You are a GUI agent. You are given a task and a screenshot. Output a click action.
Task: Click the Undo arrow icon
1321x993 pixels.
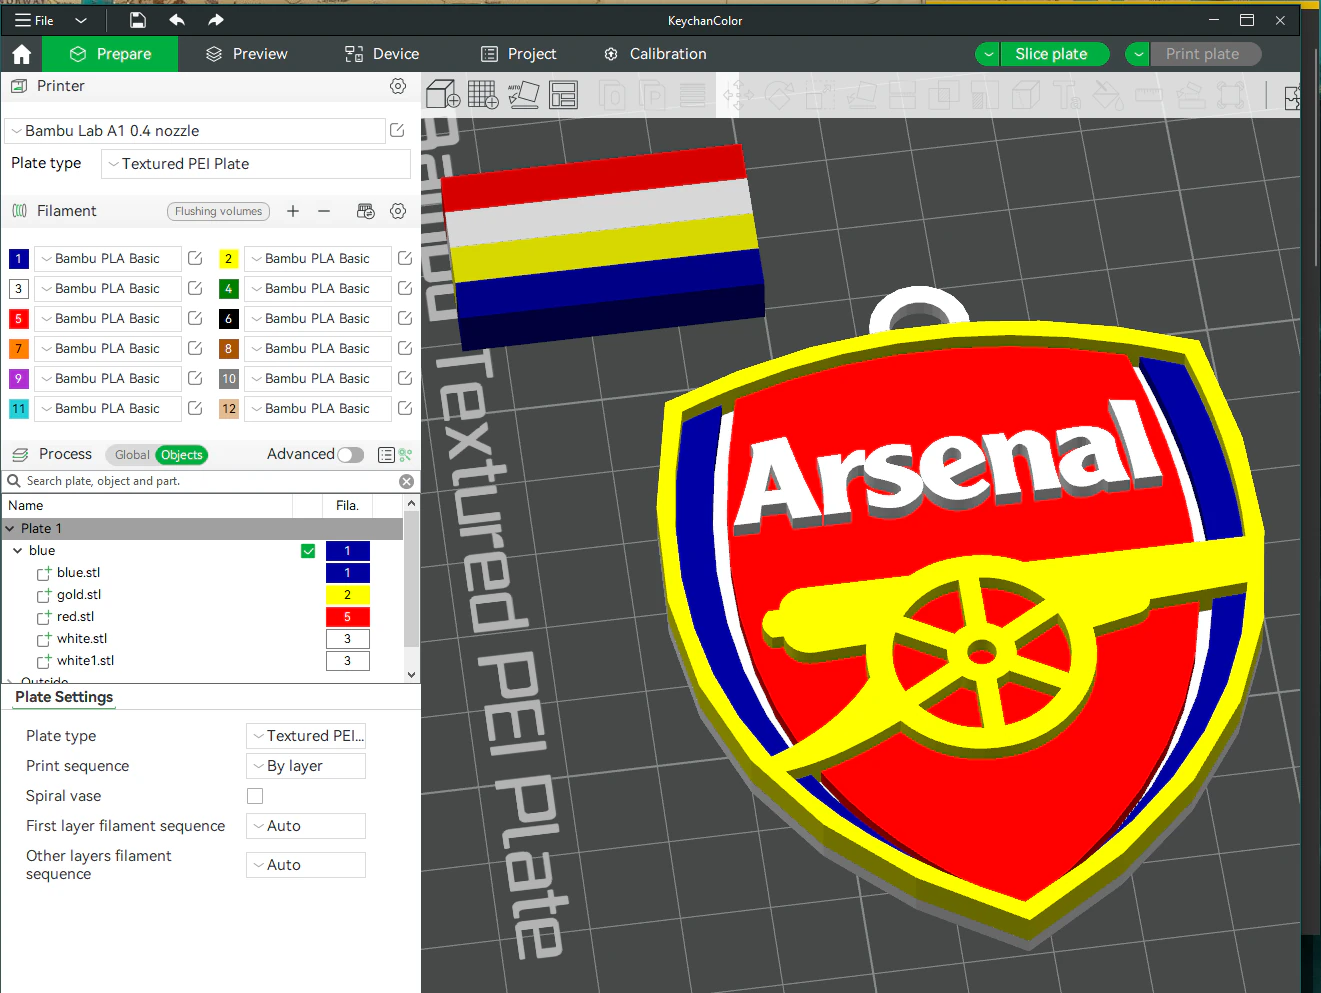click(x=177, y=20)
